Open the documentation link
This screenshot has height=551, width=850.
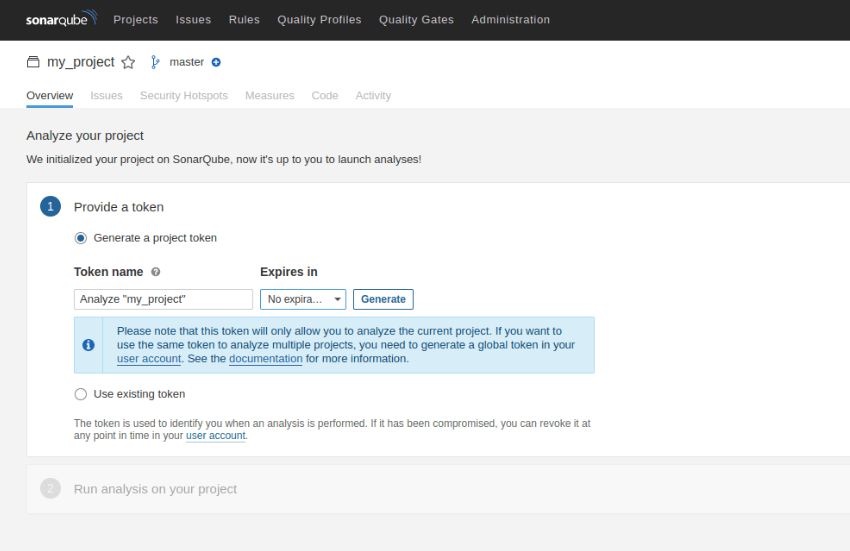266,359
